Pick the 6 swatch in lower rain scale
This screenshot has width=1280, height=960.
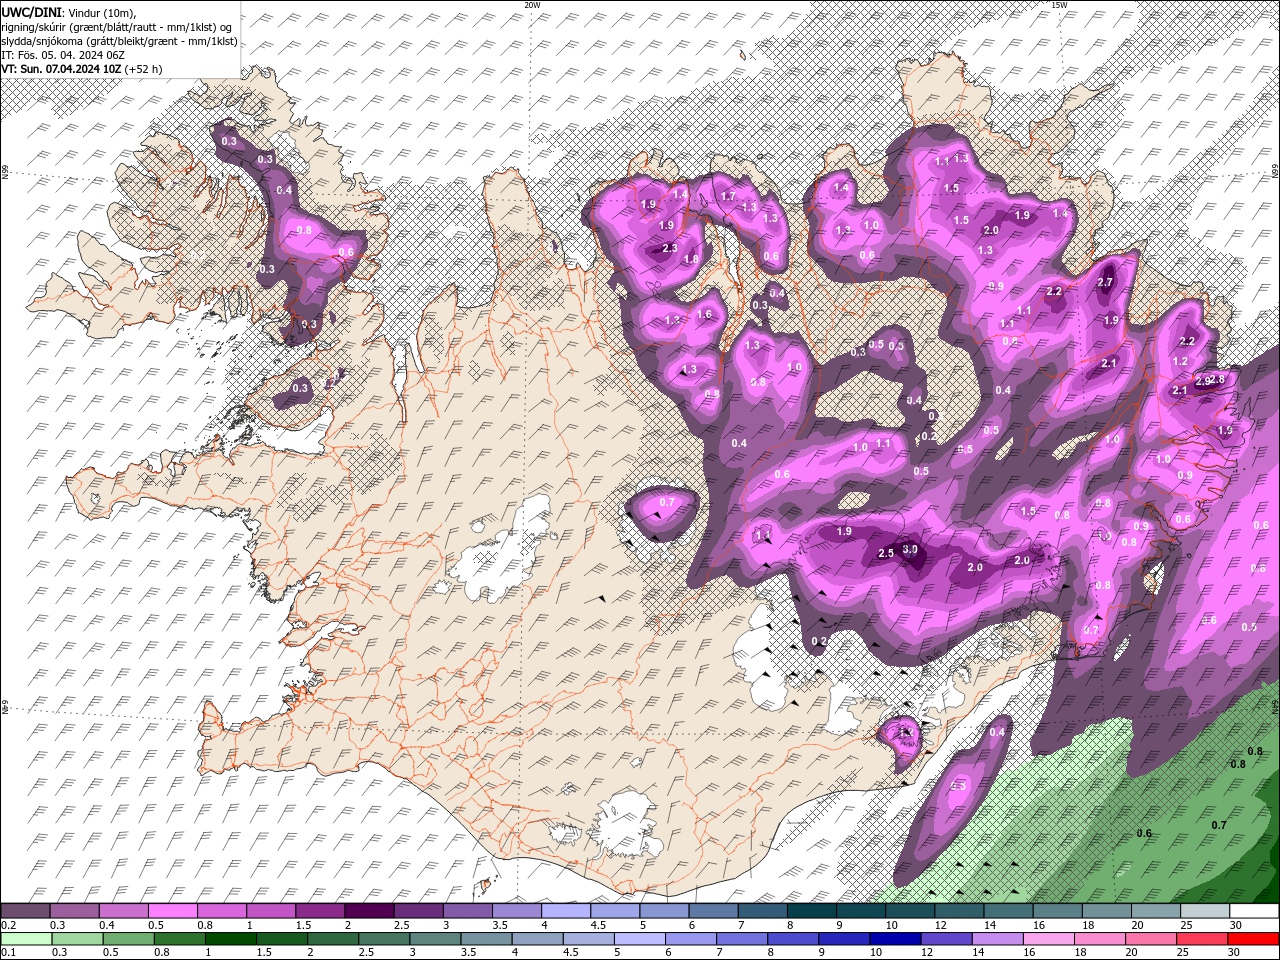click(x=691, y=939)
